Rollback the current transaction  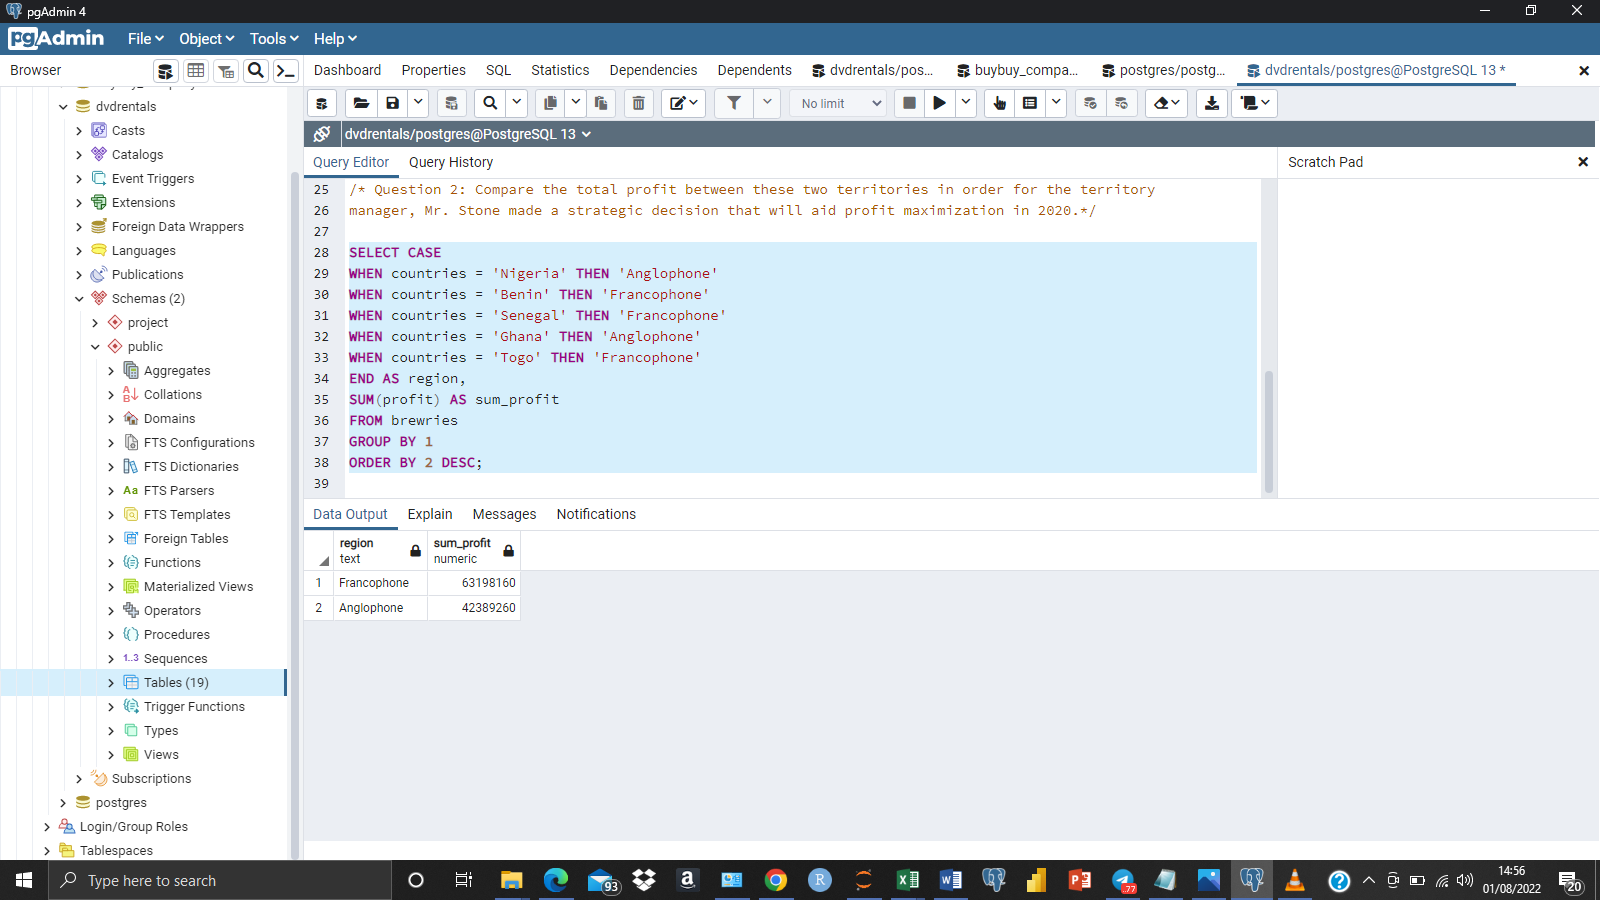coord(1121,103)
